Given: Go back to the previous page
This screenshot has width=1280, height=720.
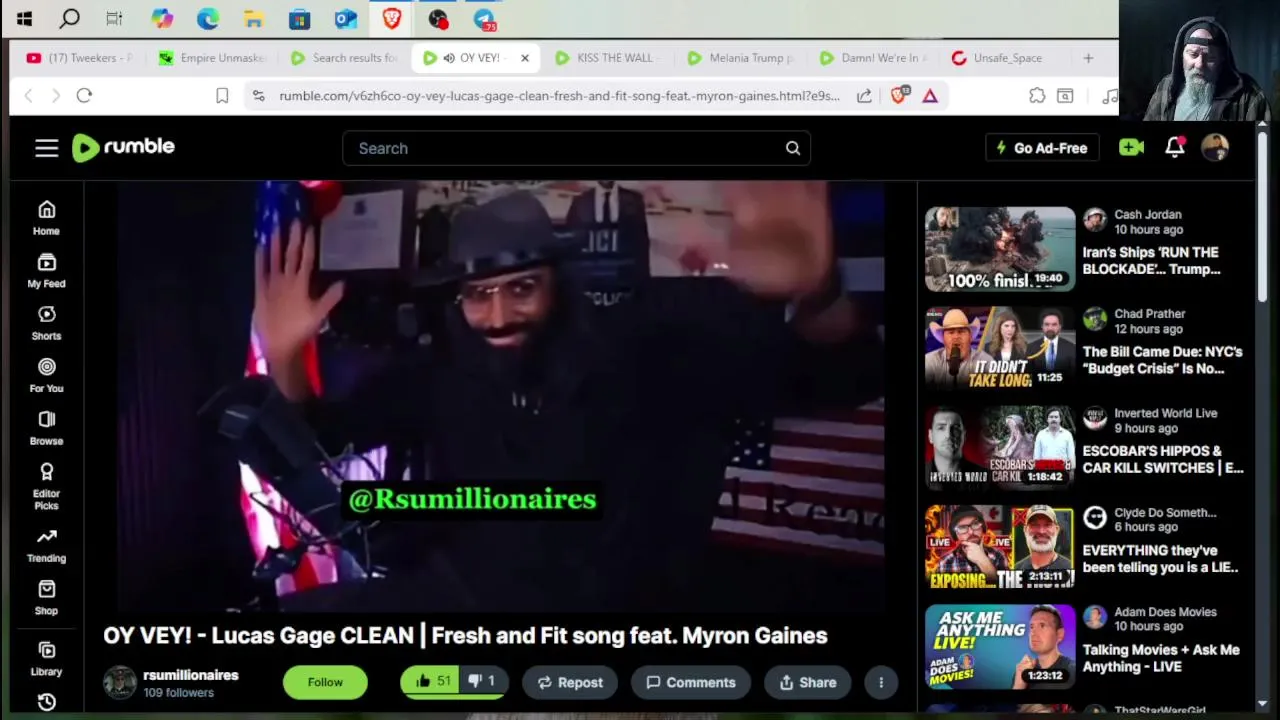Looking at the screenshot, I should point(28,95).
